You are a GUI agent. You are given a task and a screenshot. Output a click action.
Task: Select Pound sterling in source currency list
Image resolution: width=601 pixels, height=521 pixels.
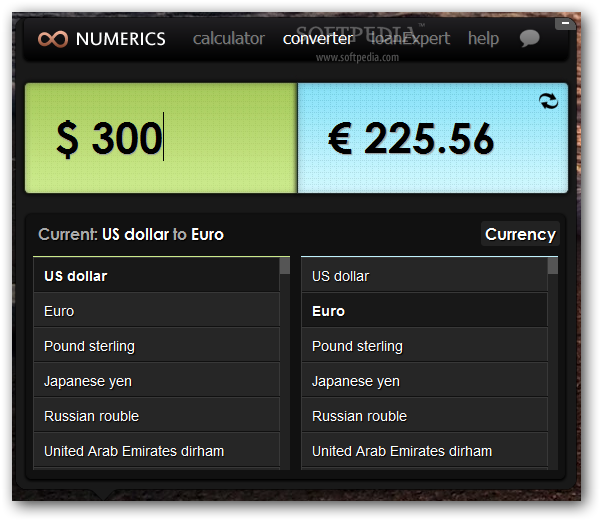[x=157, y=345]
